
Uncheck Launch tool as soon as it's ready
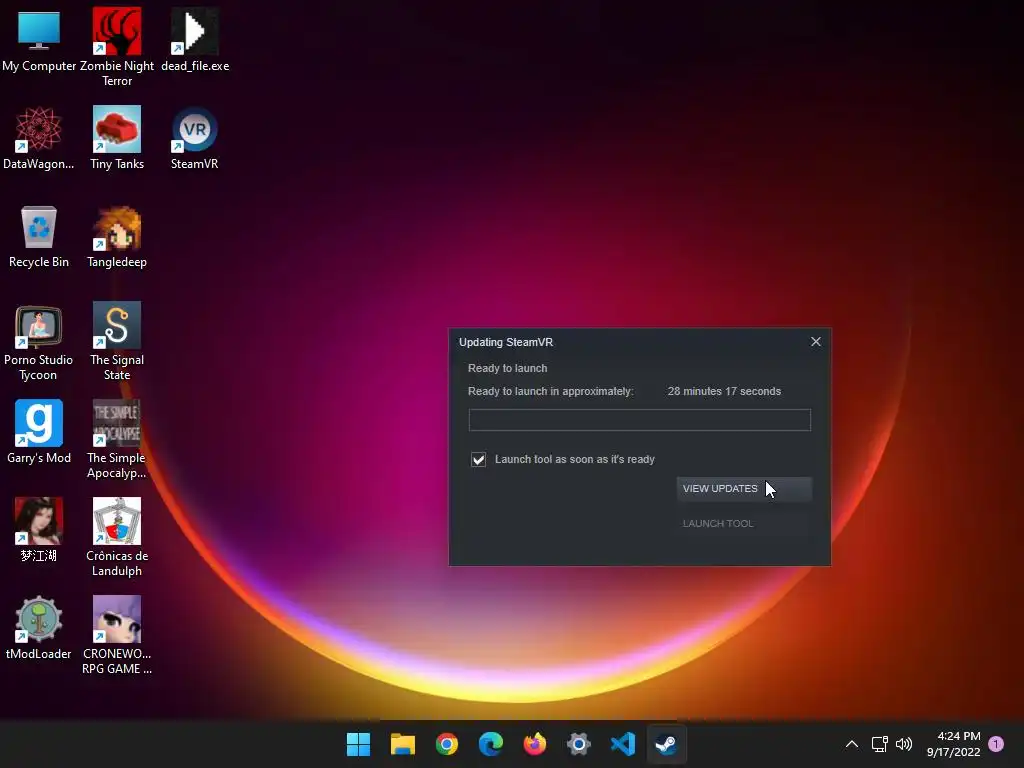(x=478, y=460)
